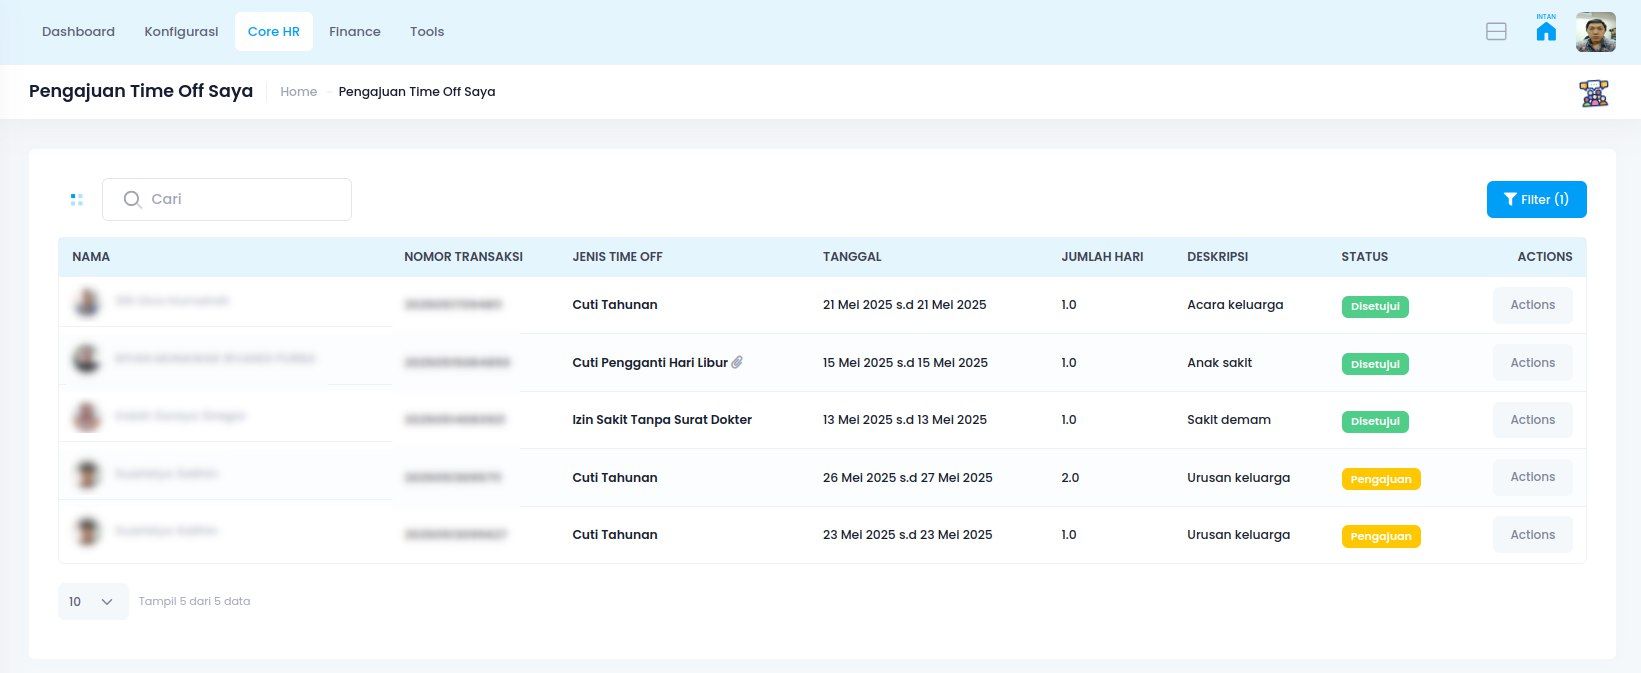Screen dimensions: 1641x673
Task: Open the rows-per-page dropdown showing 10
Action: point(93,601)
